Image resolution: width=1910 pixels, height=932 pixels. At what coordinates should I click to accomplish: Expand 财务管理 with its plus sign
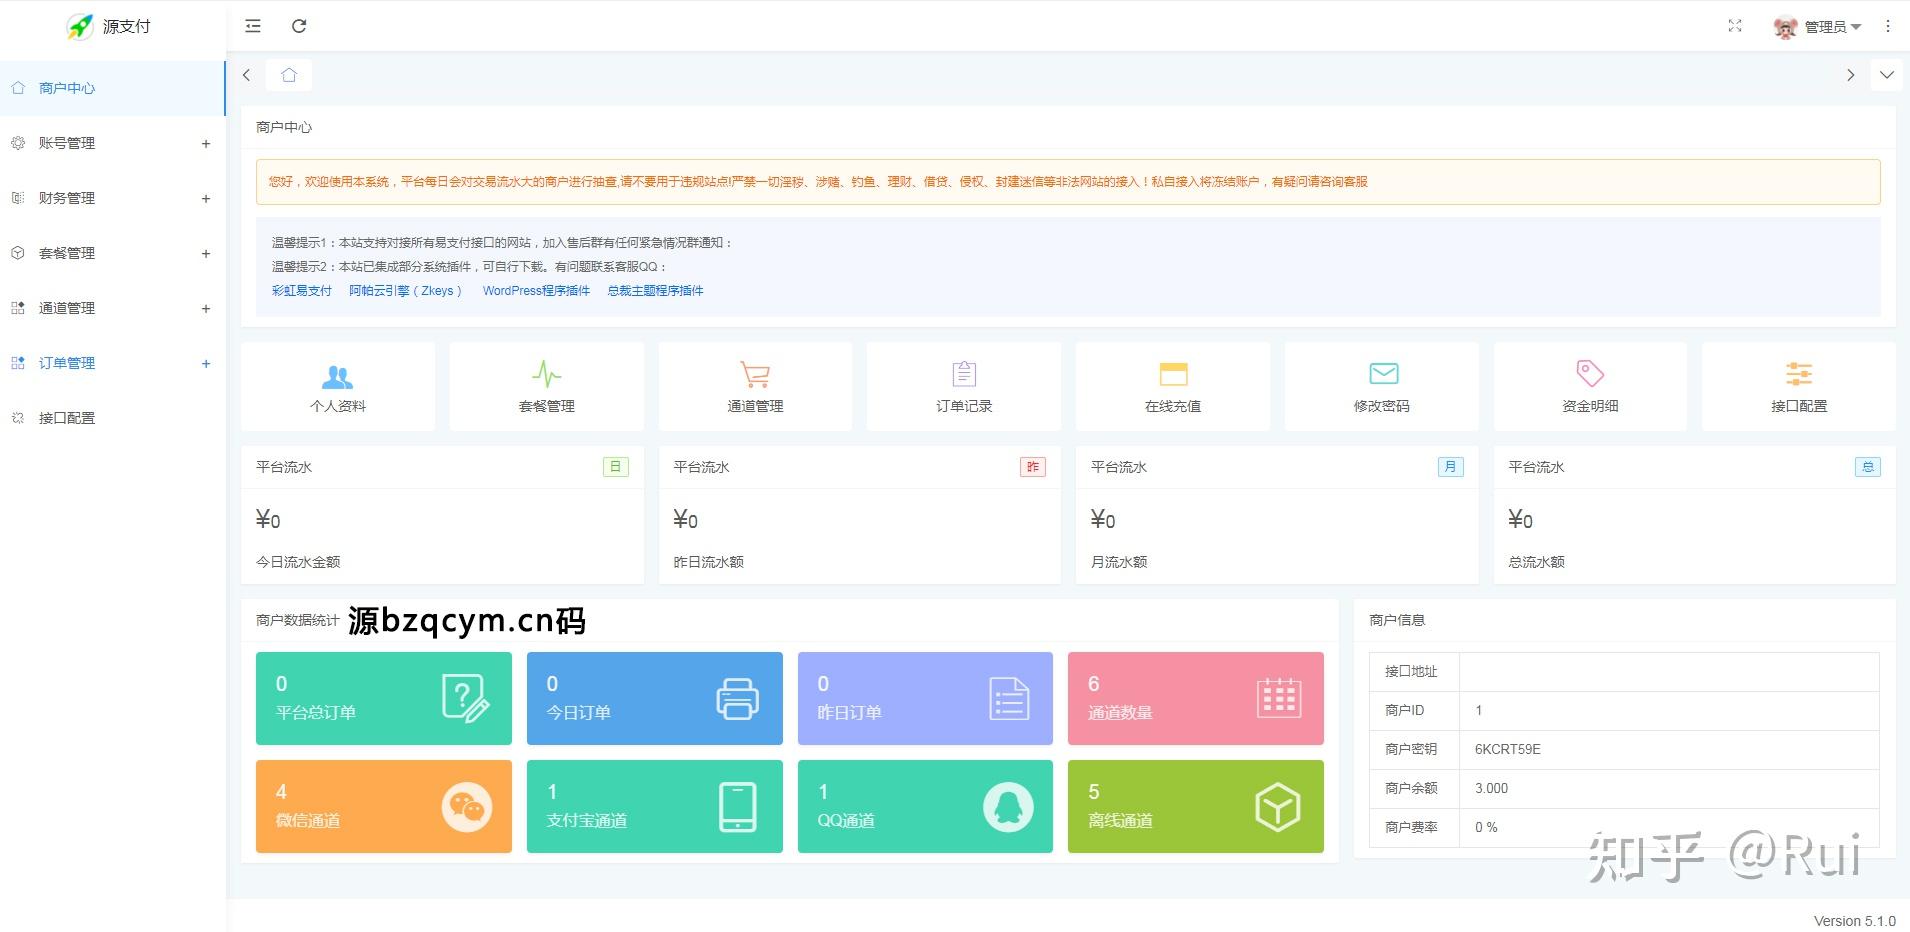[206, 198]
